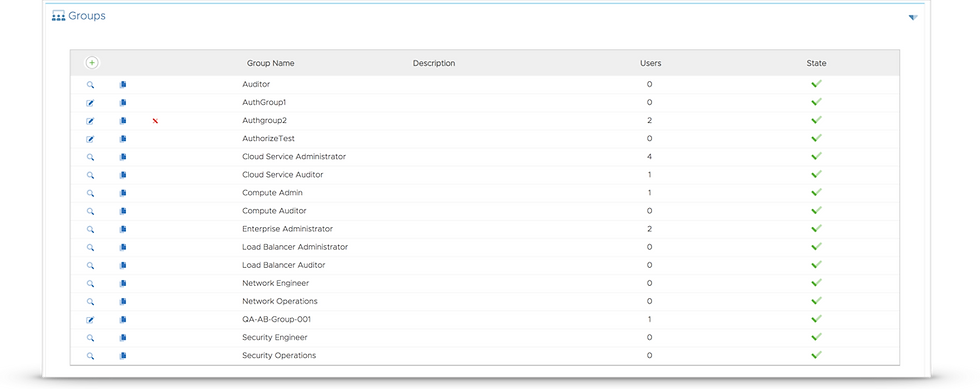View Compute Admin magnifier icon
The image size is (980, 389).
(x=90, y=193)
